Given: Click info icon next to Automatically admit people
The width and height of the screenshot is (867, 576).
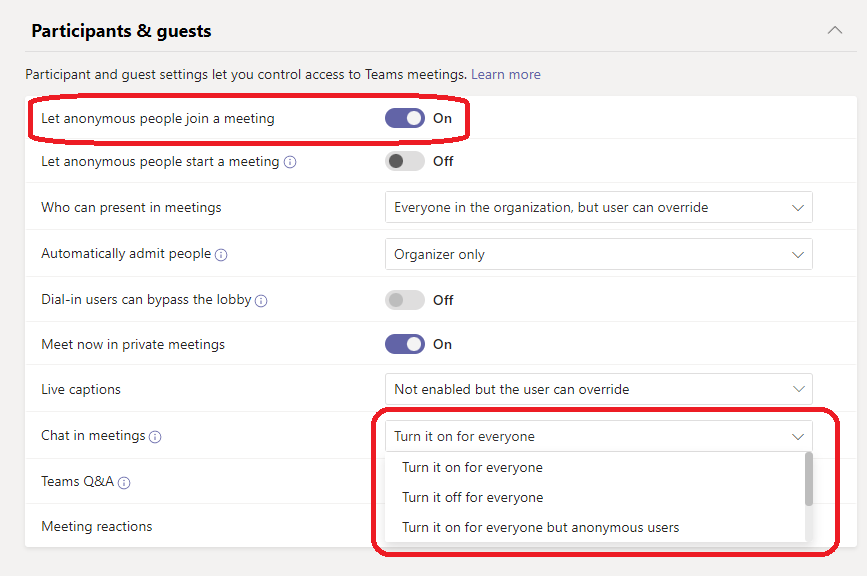Looking at the screenshot, I should (221, 255).
